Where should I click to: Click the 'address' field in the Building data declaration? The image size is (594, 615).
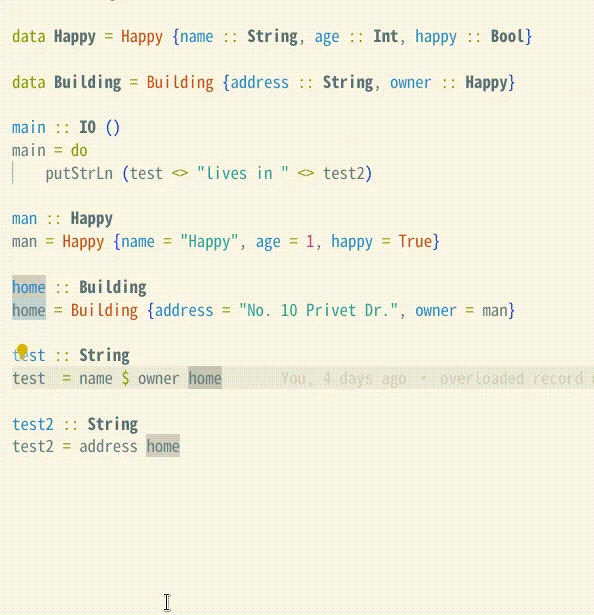[260, 82]
